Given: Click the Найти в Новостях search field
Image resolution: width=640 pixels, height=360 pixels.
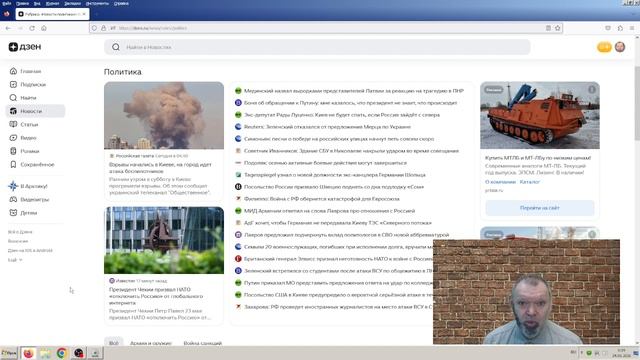Looking at the screenshot, I should pyautogui.click(x=317, y=47).
